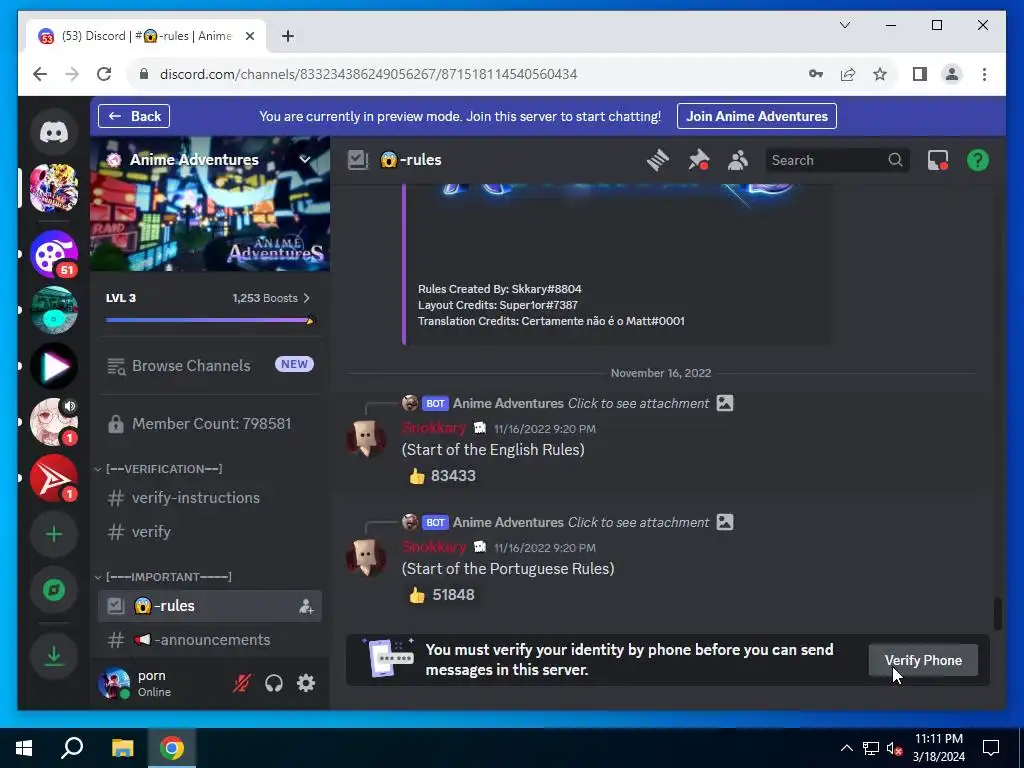Click attachment image icon above English Rules message

click(725, 403)
